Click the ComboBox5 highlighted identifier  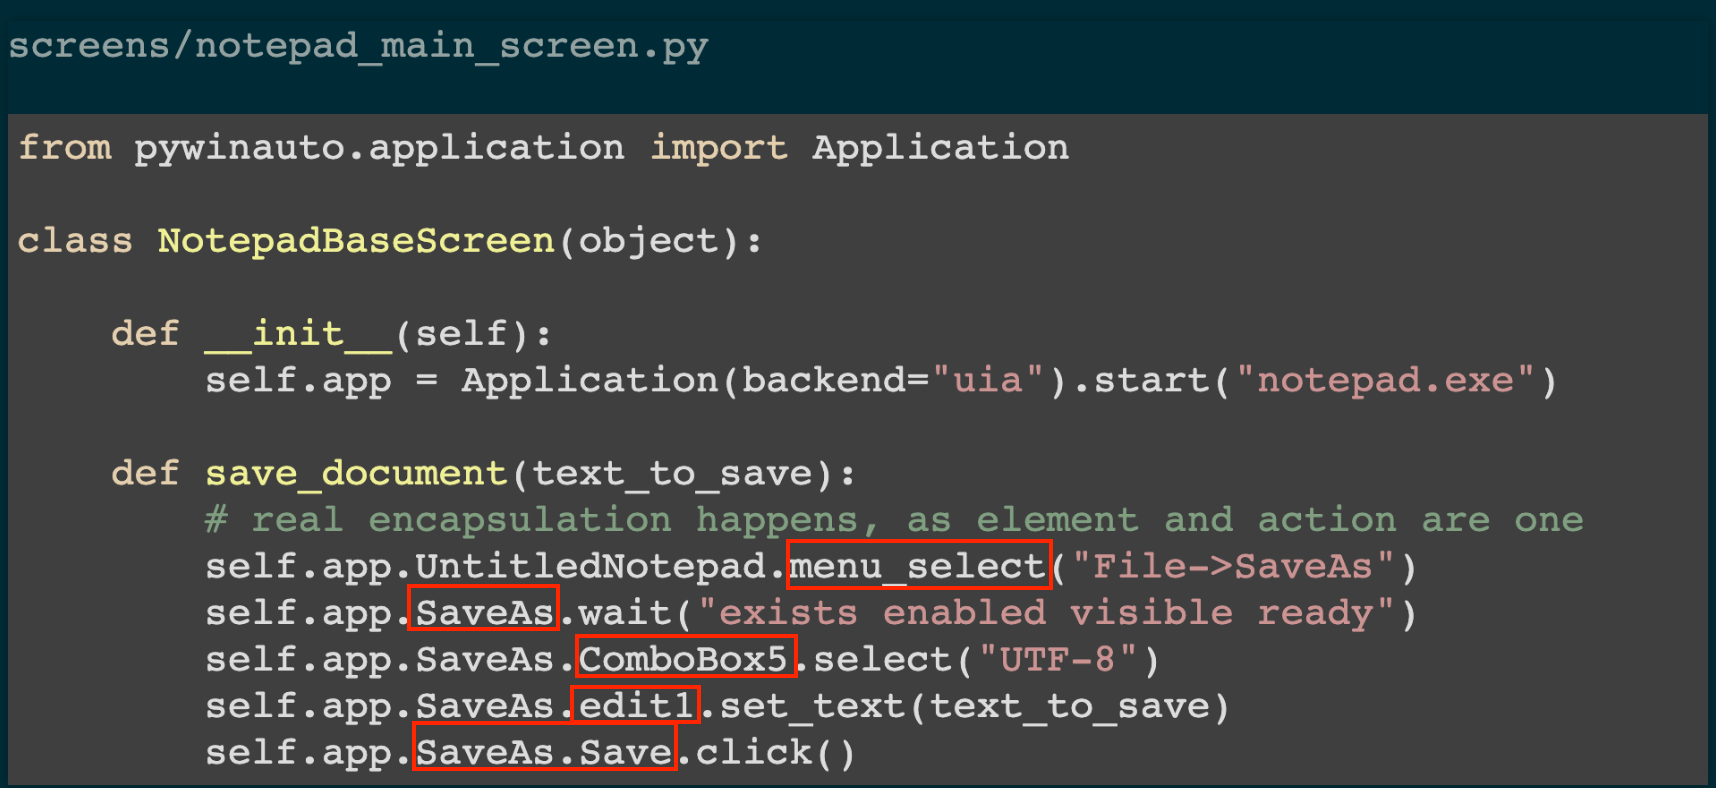tap(686, 658)
